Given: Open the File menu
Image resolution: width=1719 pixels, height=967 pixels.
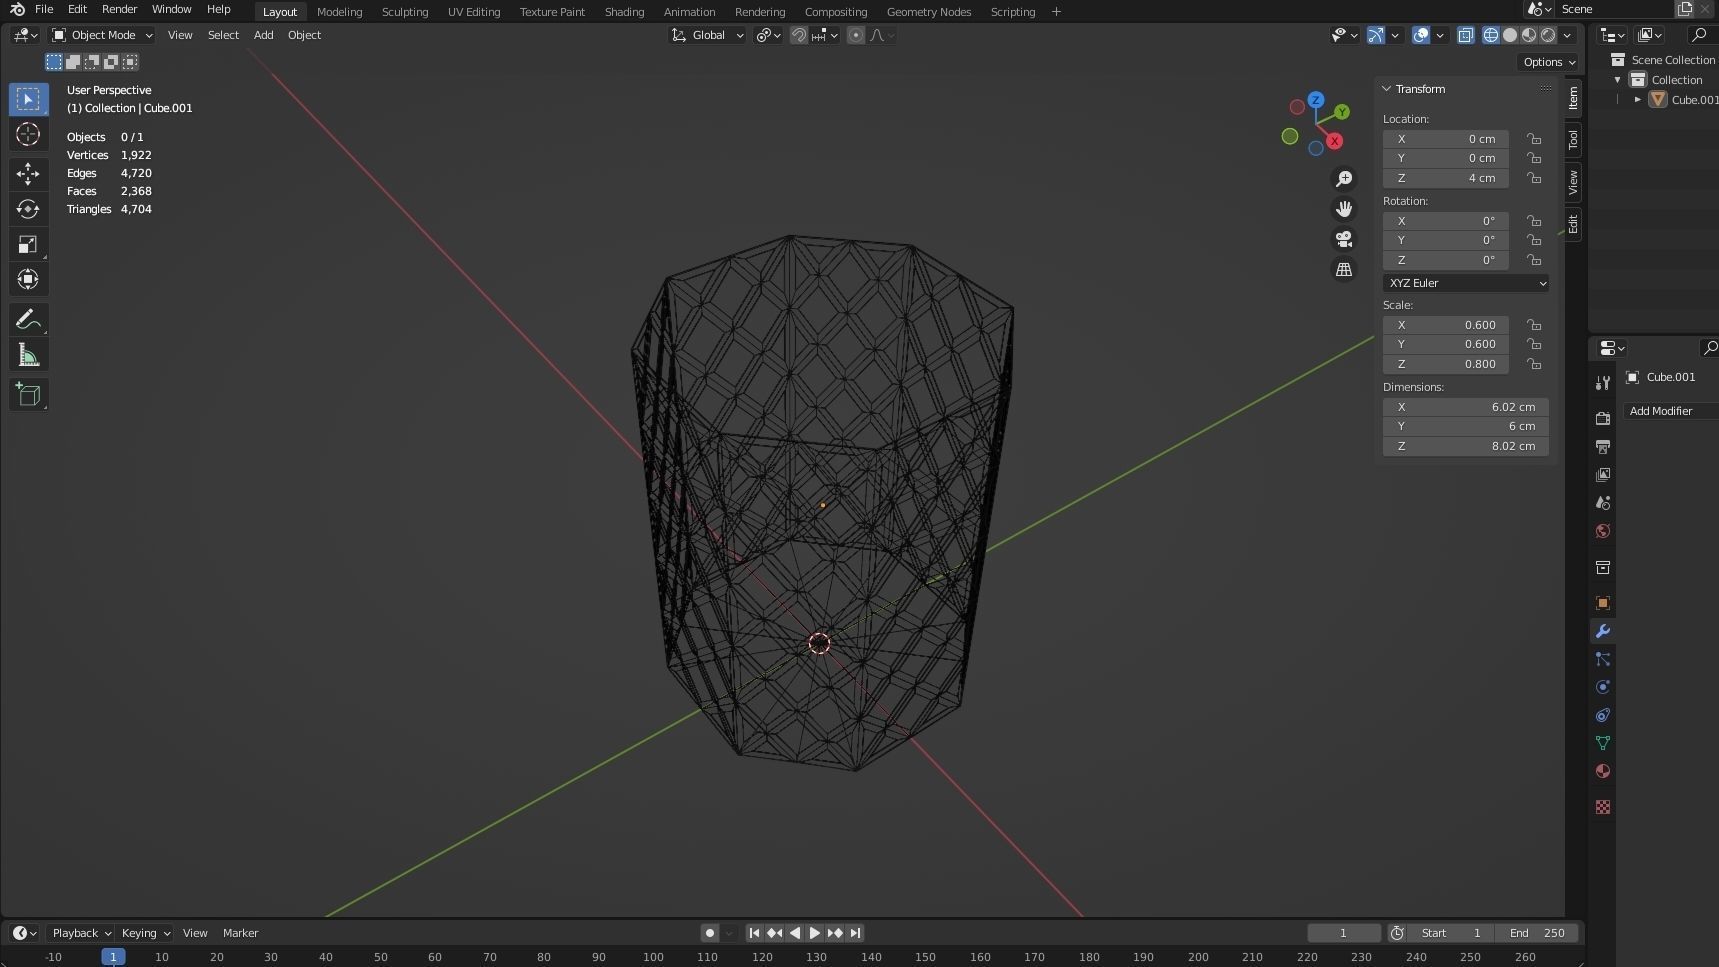Looking at the screenshot, I should click(x=44, y=9).
